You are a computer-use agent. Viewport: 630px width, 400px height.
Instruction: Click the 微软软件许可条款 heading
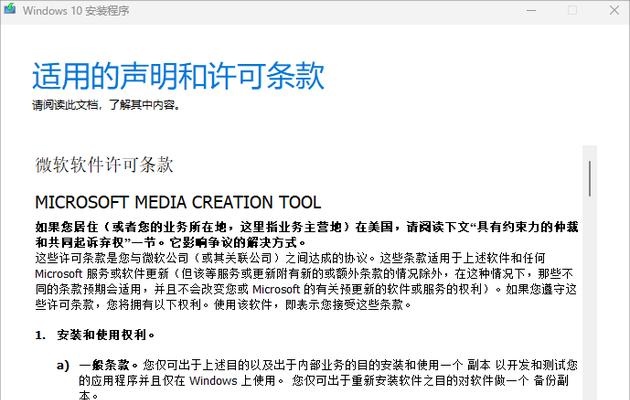pos(104,165)
